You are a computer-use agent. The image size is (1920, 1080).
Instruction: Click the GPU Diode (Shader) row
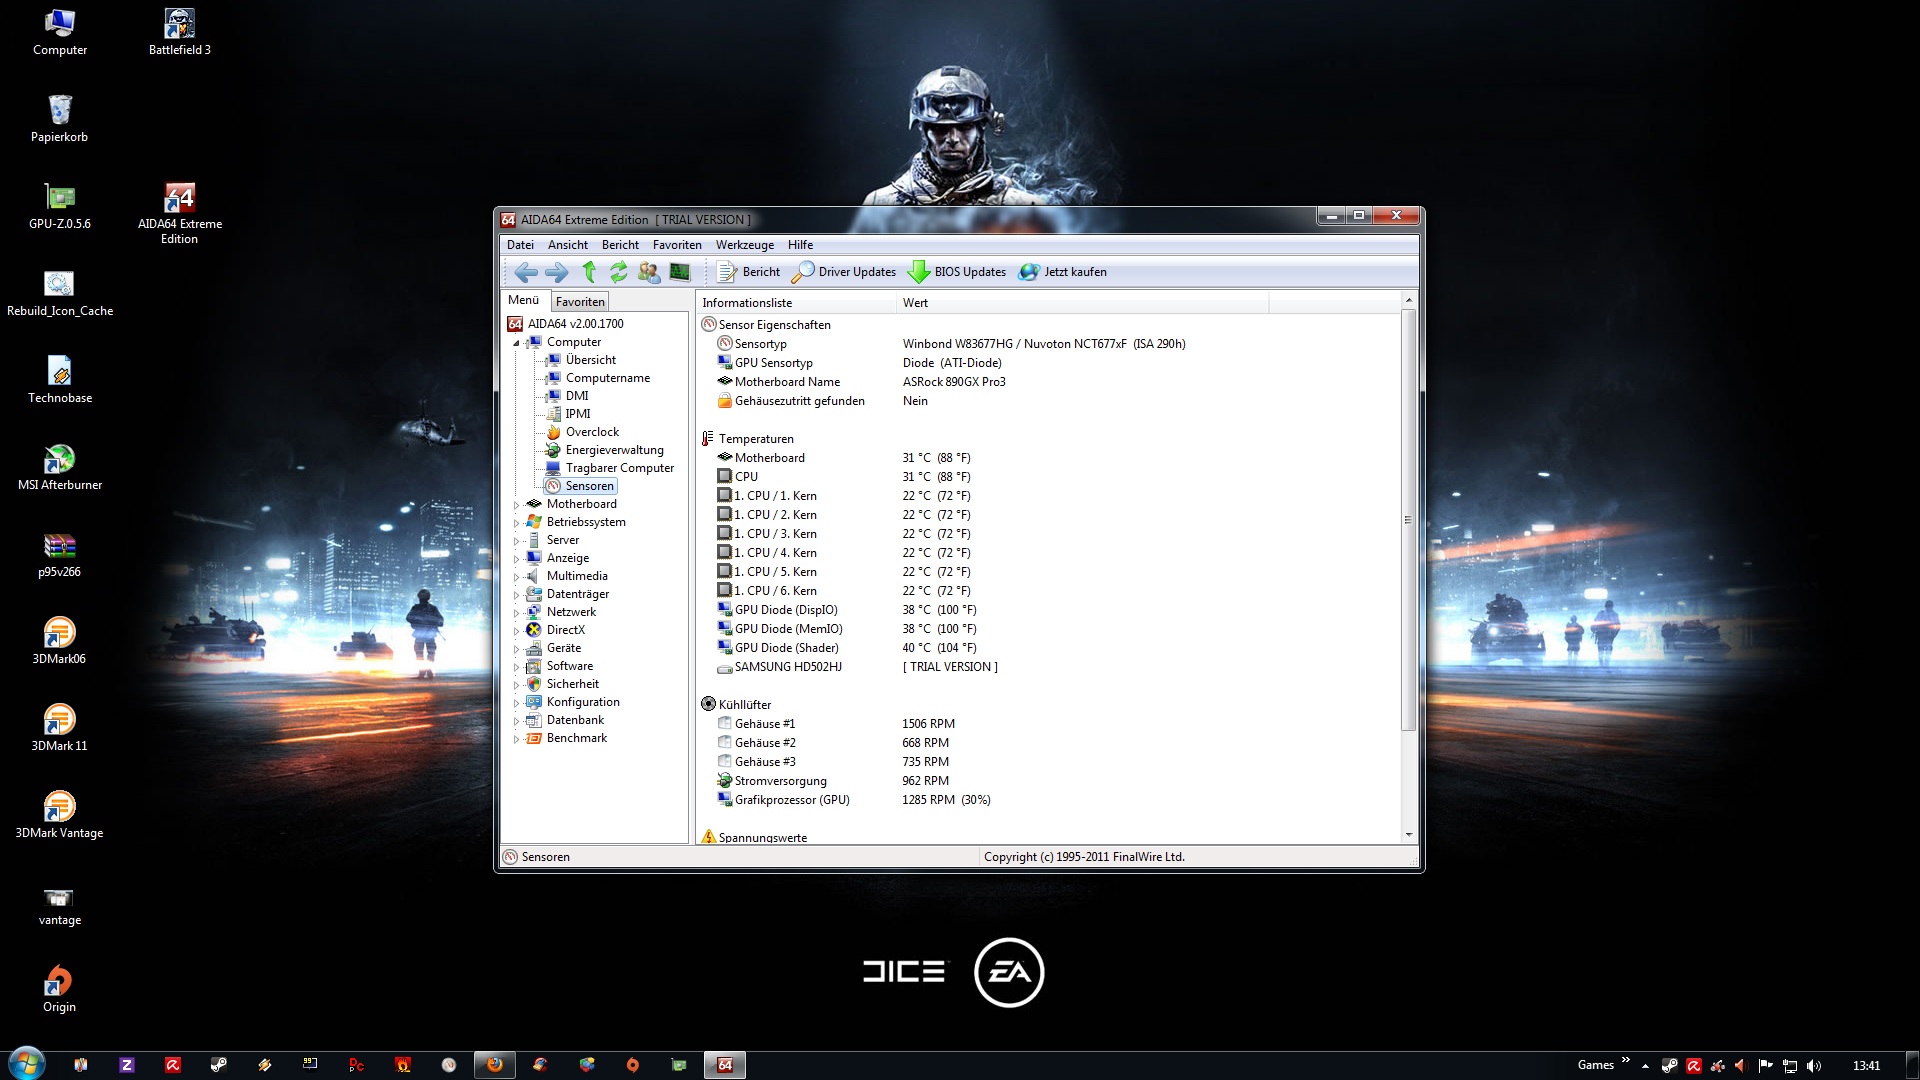[1047, 648]
